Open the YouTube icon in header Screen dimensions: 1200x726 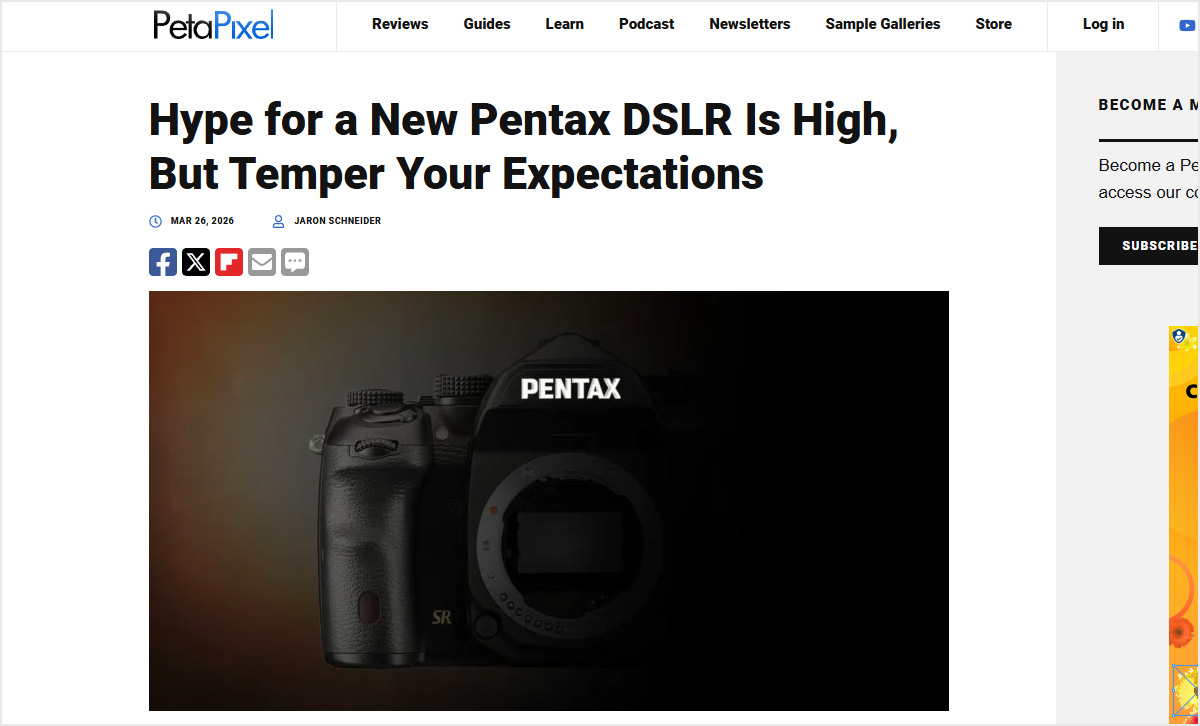pos(1188,25)
